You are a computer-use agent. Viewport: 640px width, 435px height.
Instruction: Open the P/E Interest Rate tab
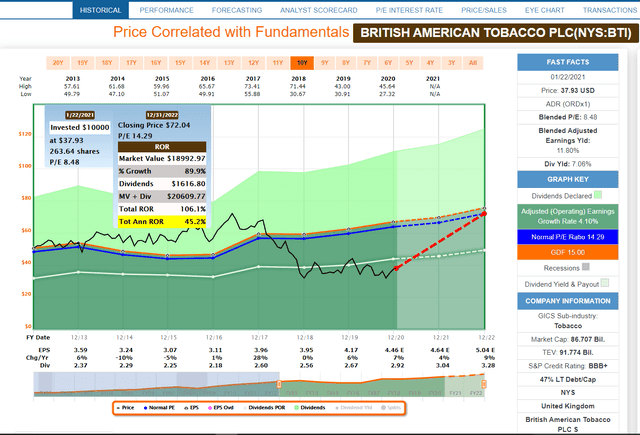point(409,10)
